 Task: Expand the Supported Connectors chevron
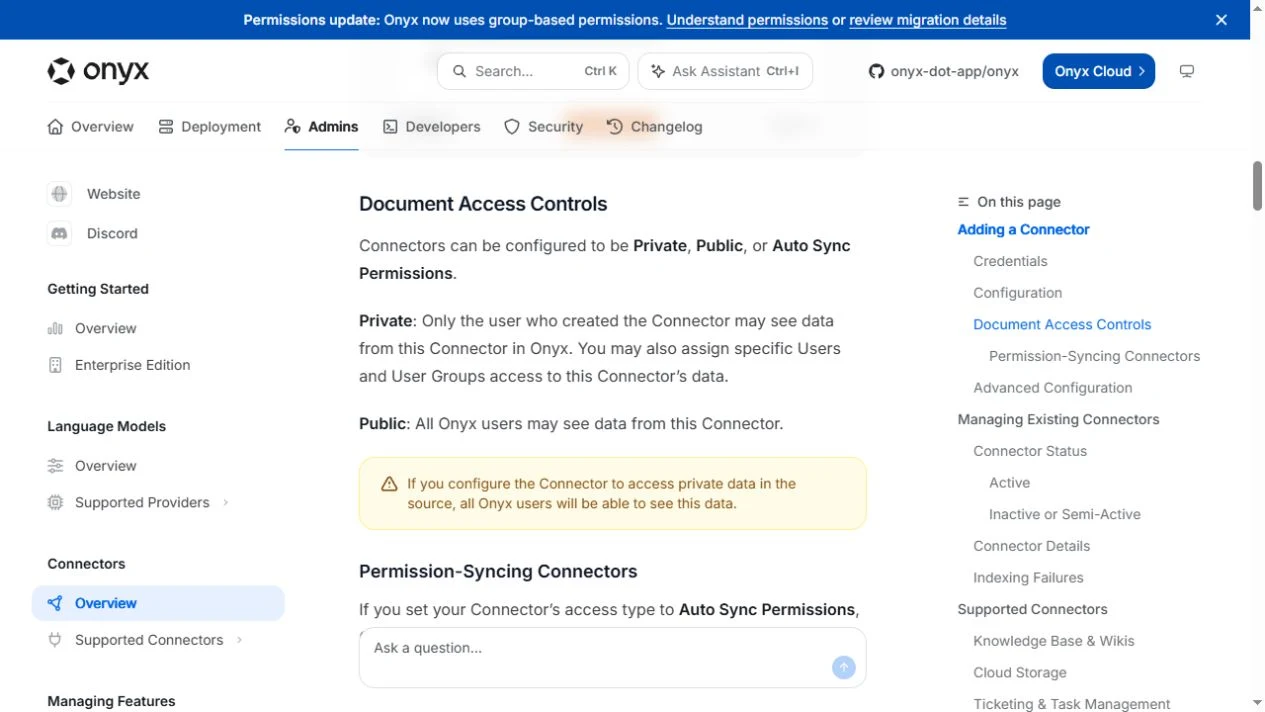(240, 640)
